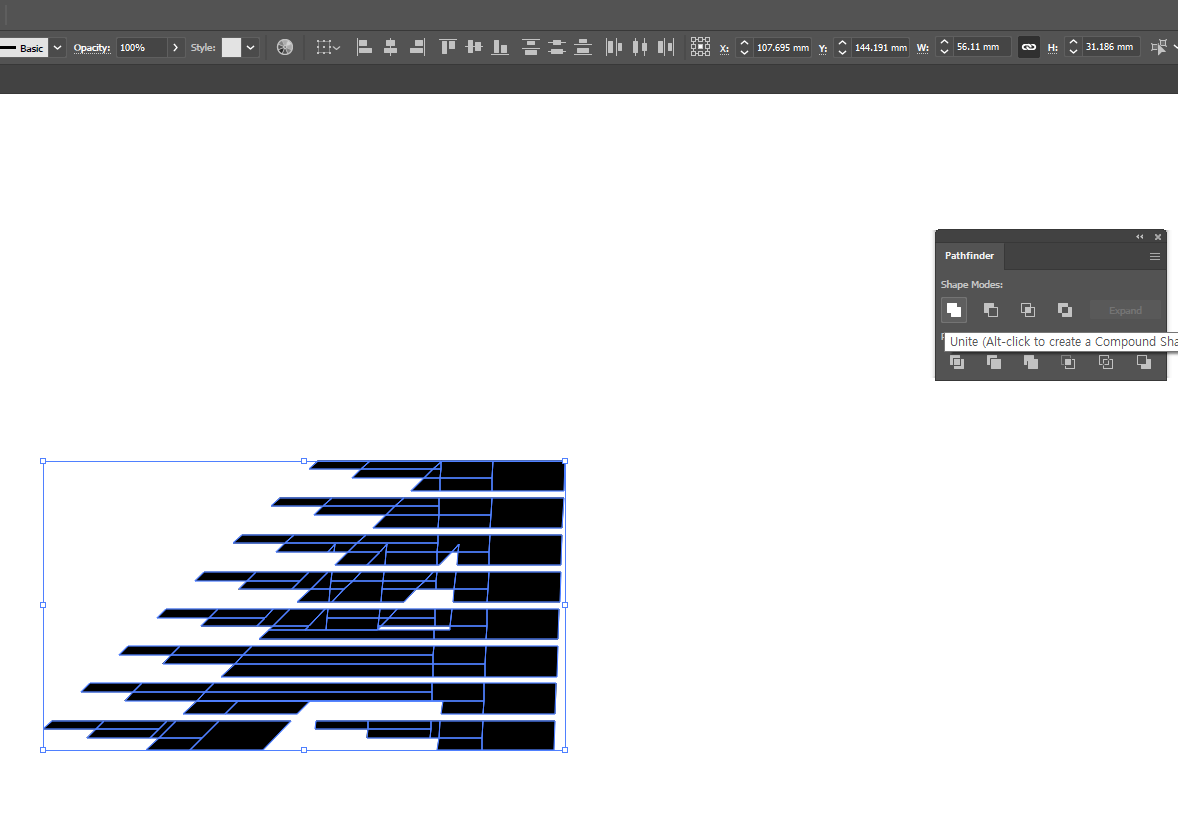This screenshot has height=823, width=1178.
Task: Click Vertical Align Center icon
Action: click(474, 47)
